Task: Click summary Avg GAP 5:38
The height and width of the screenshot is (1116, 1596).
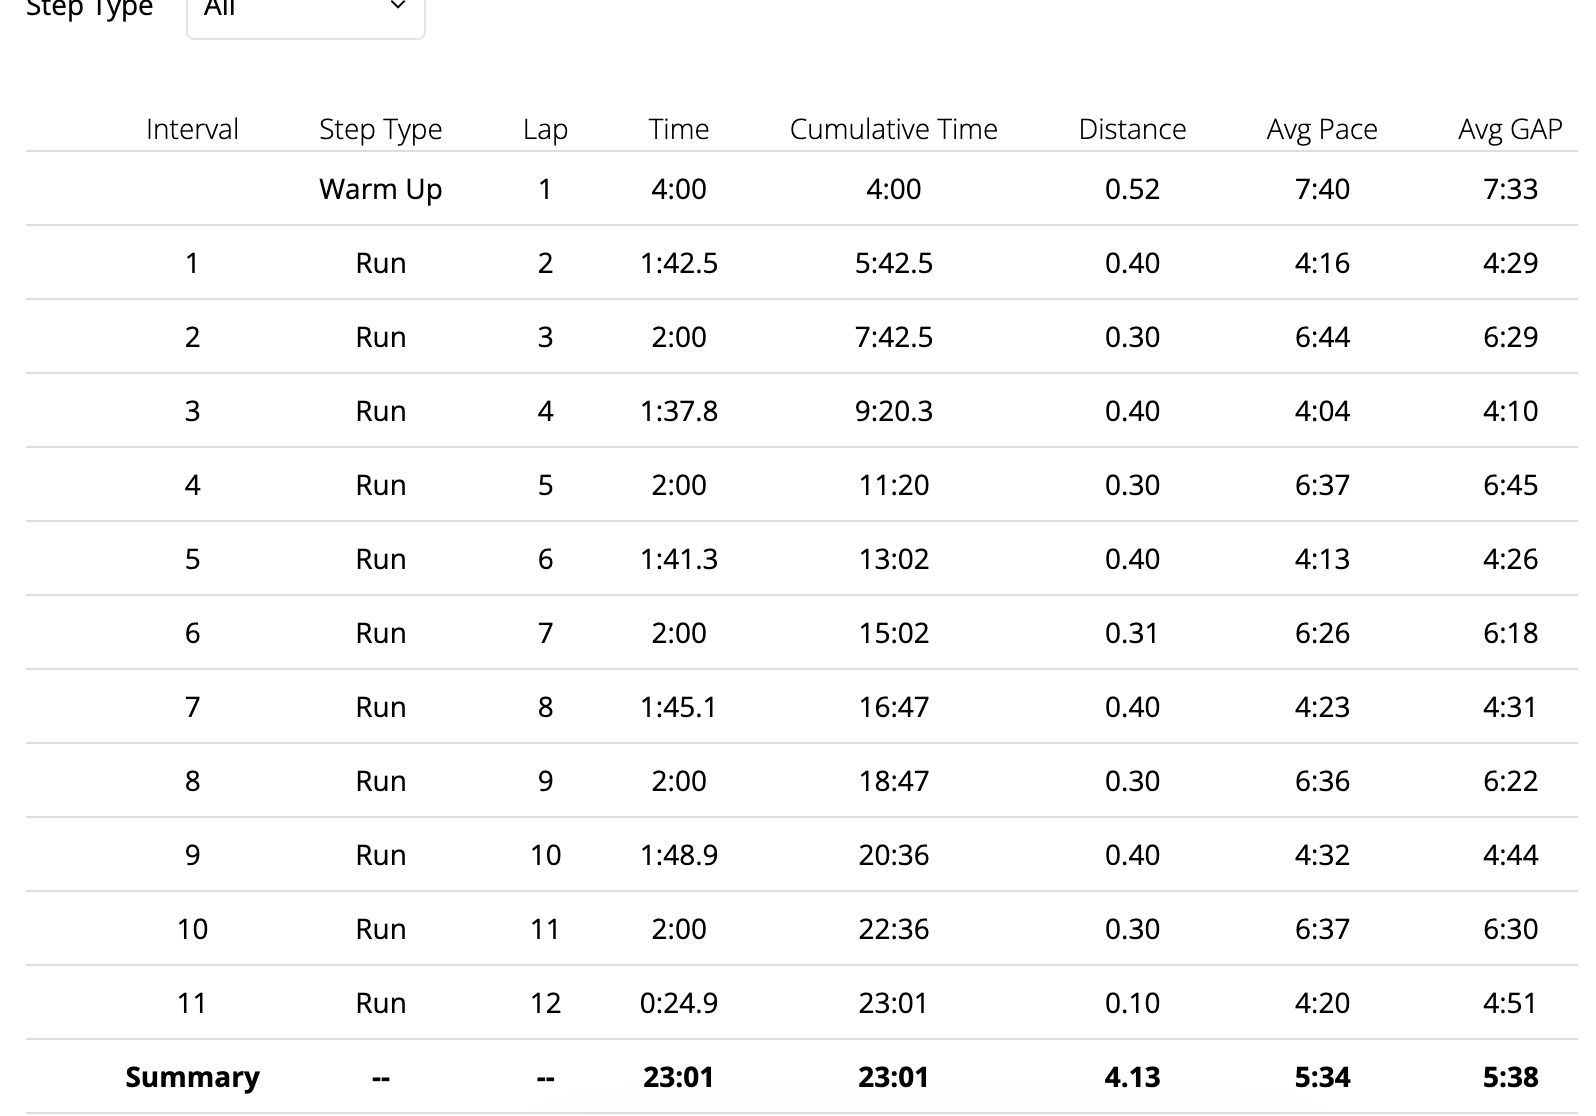Action: click(x=1510, y=1077)
